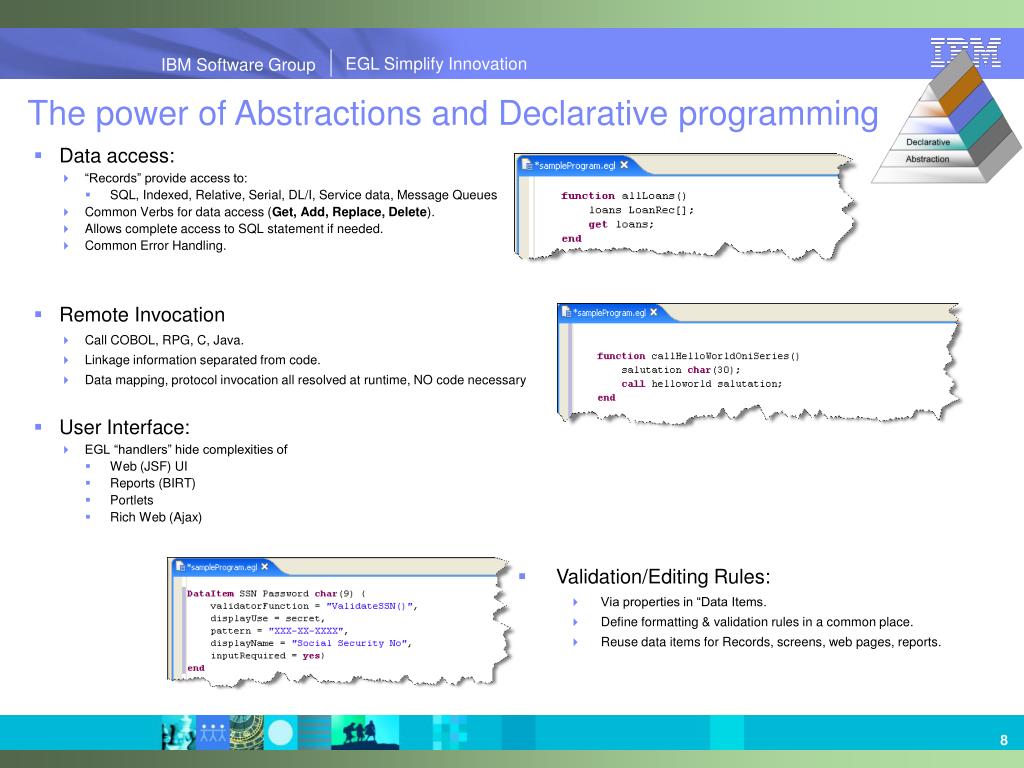
Task: Close the sampleProgram.egl tab above allLoans code
Action: tap(624, 165)
